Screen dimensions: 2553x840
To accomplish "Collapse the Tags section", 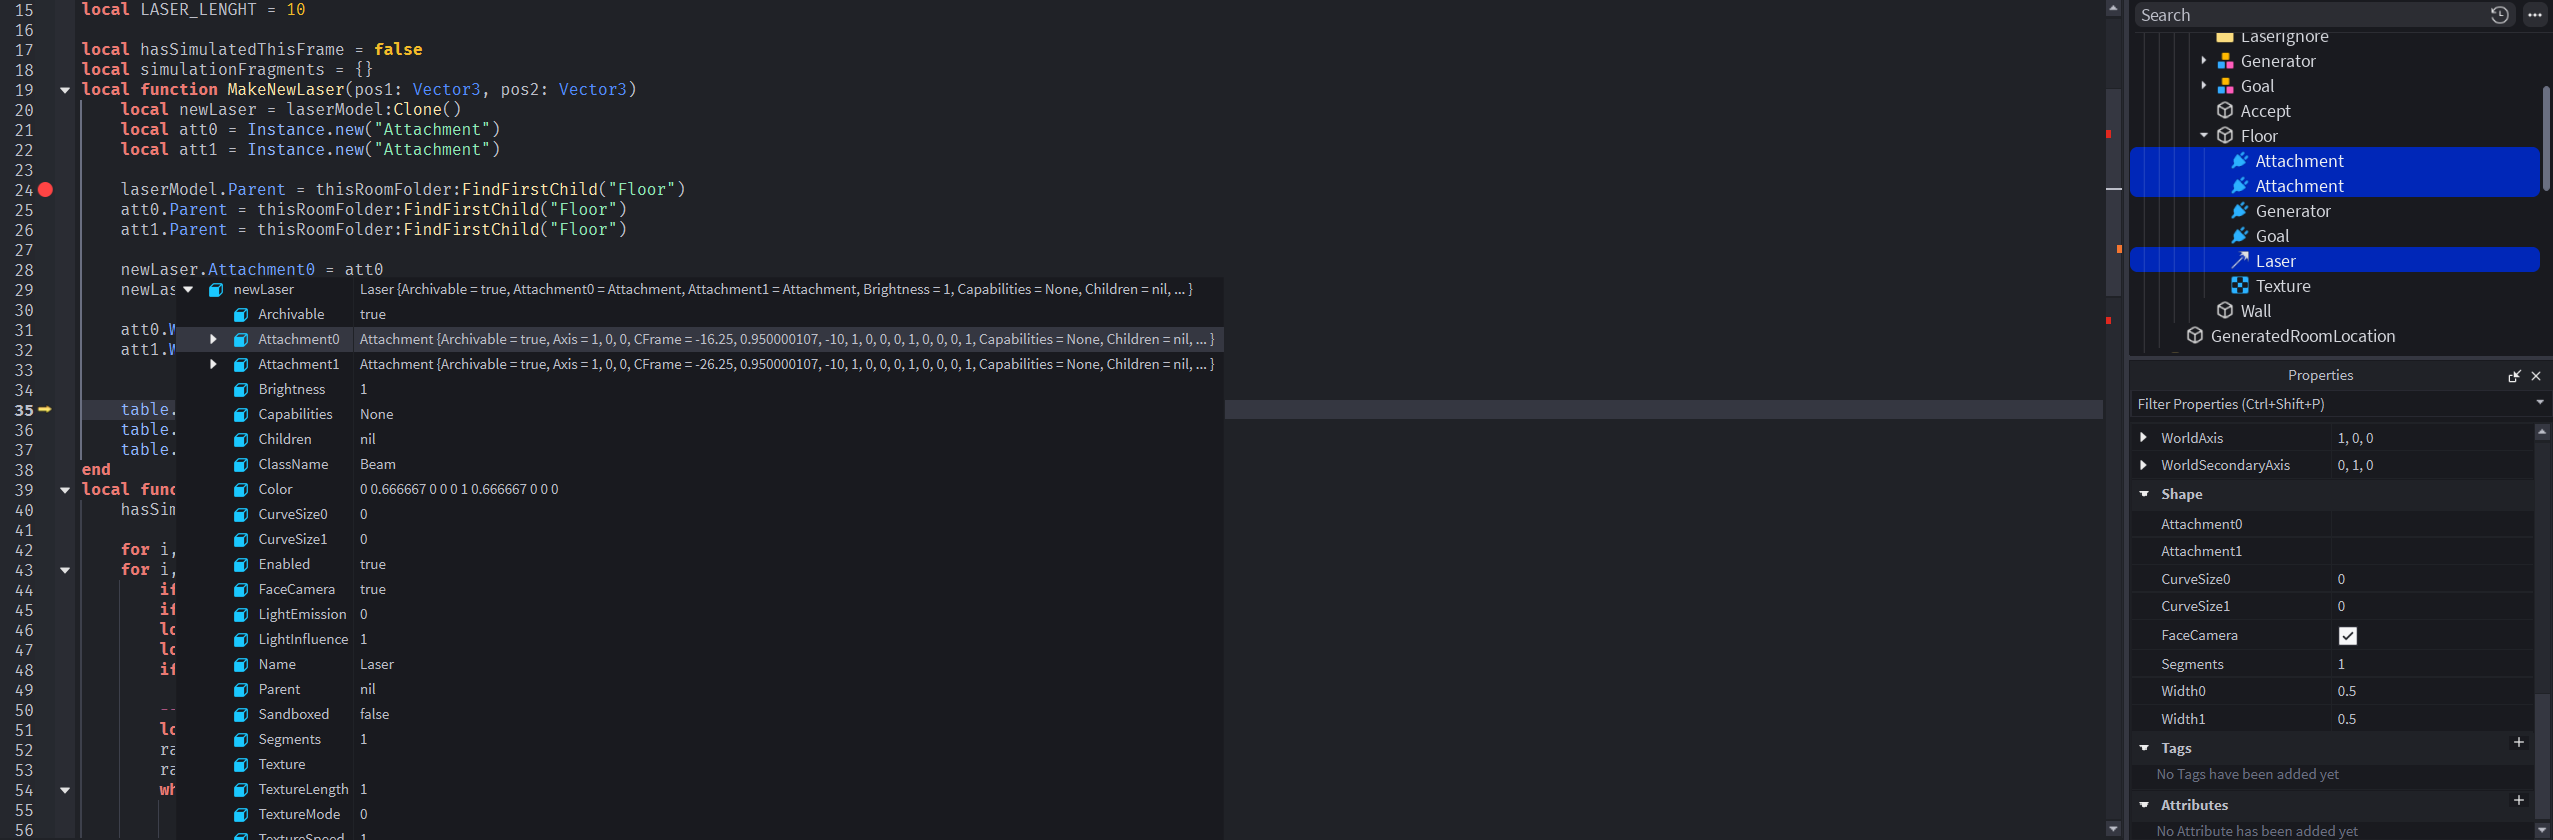I will point(2144,748).
